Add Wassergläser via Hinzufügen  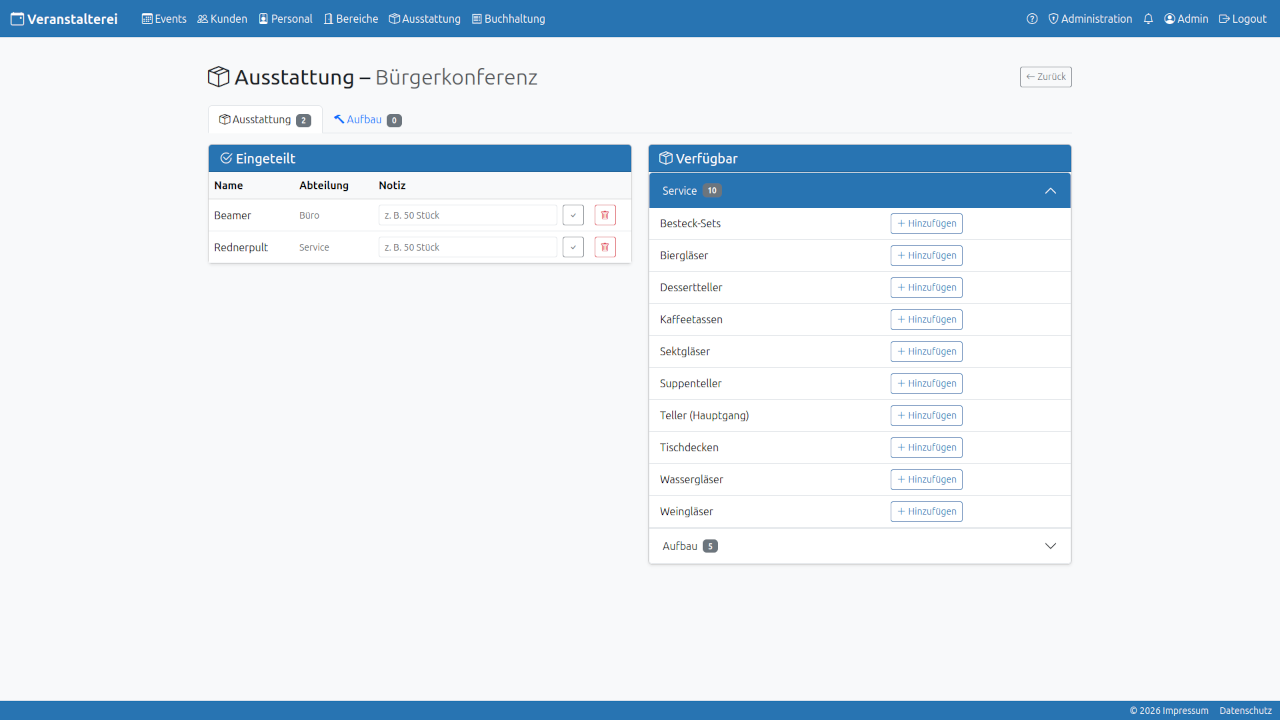[927, 480]
